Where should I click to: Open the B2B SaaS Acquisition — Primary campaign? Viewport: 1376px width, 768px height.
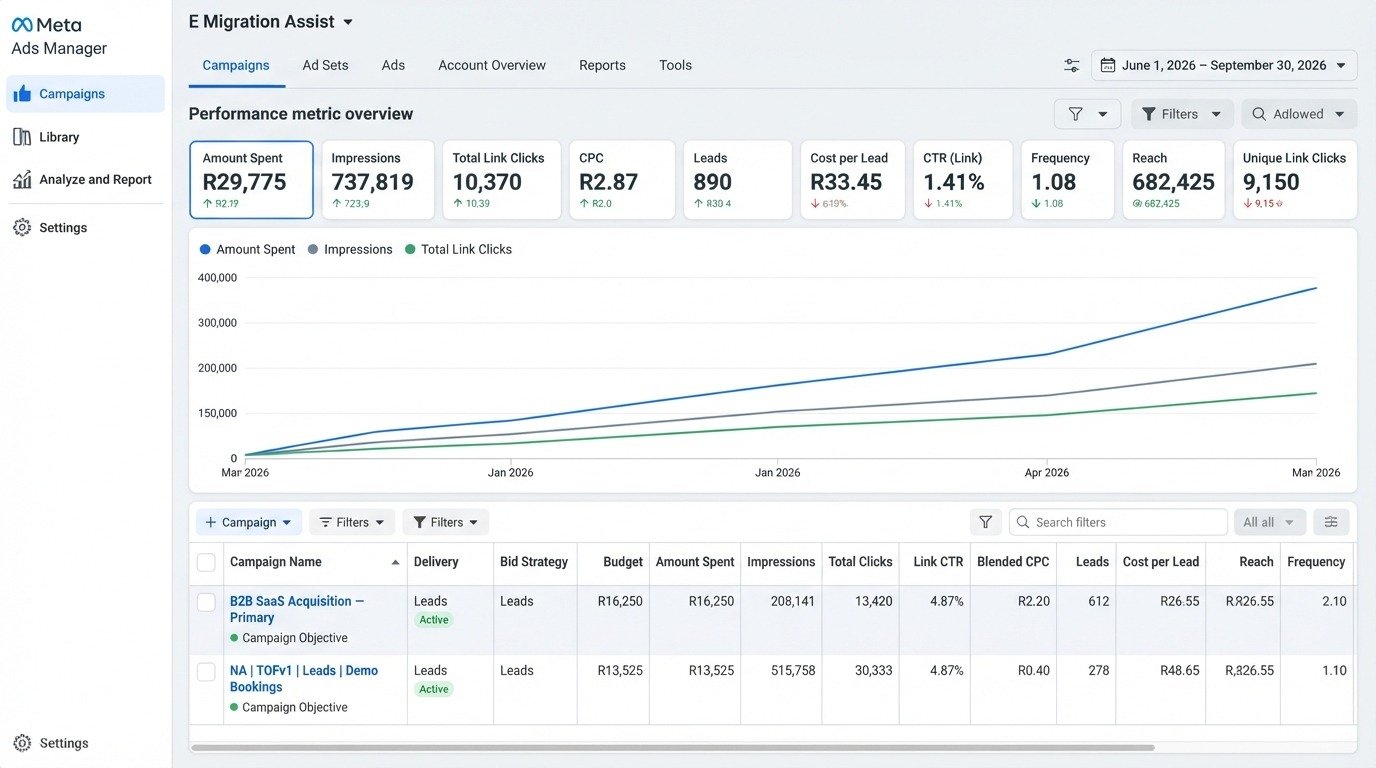(x=297, y=609)
